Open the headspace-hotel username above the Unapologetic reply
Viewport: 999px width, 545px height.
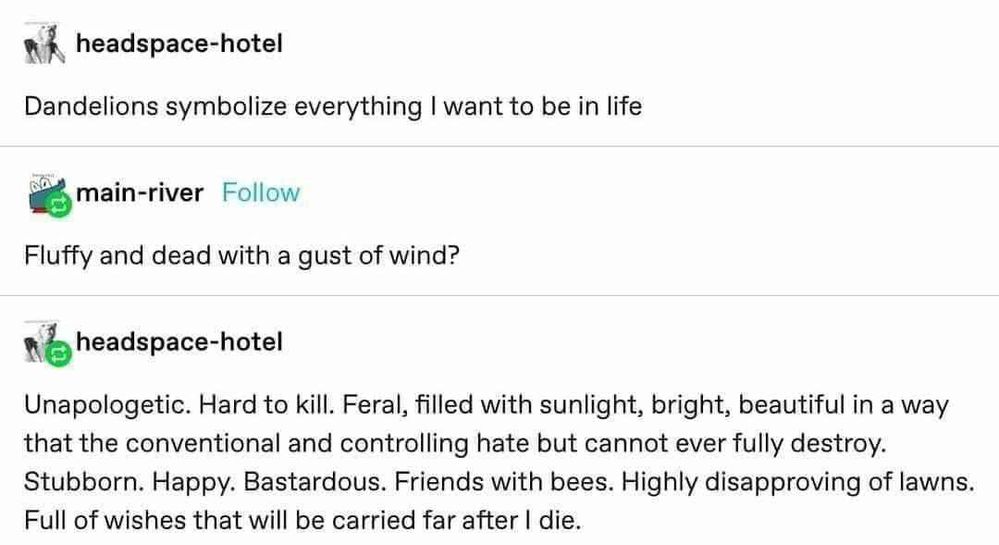click(x=179, y=342)
